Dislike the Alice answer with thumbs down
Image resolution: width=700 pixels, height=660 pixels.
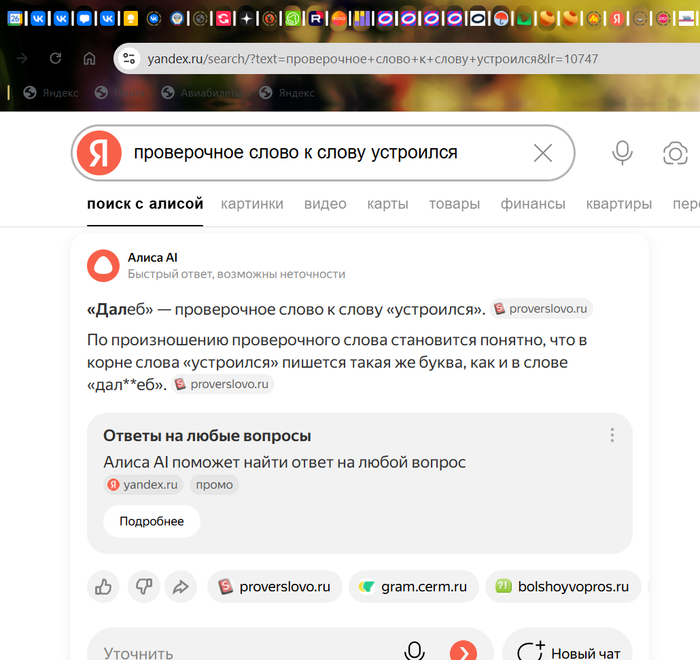pos(144,587)
